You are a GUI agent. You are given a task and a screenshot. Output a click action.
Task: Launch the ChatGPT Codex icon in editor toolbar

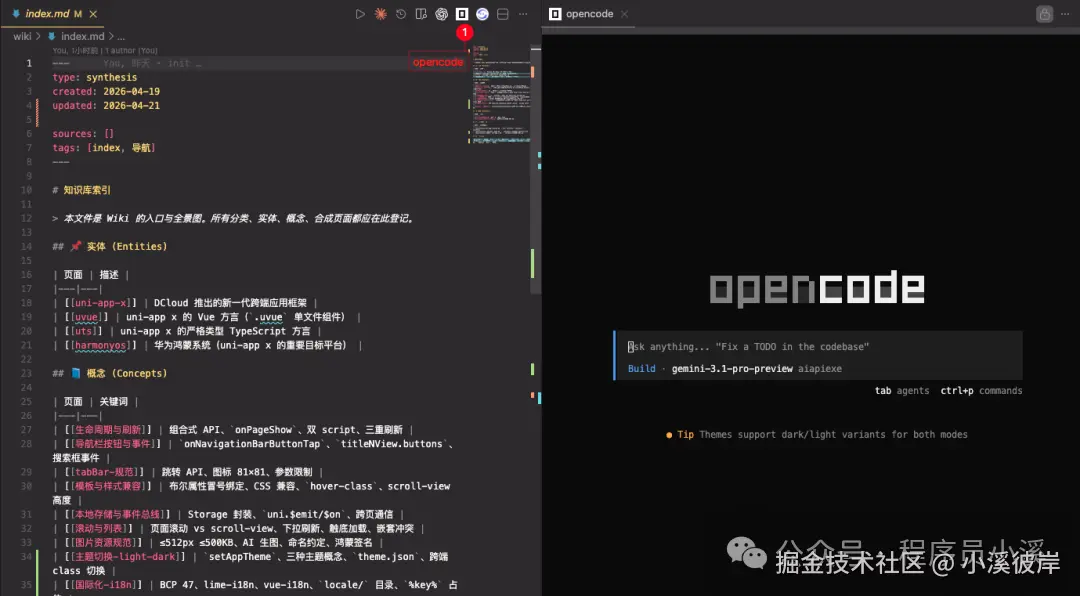click(x=442, y=14)
